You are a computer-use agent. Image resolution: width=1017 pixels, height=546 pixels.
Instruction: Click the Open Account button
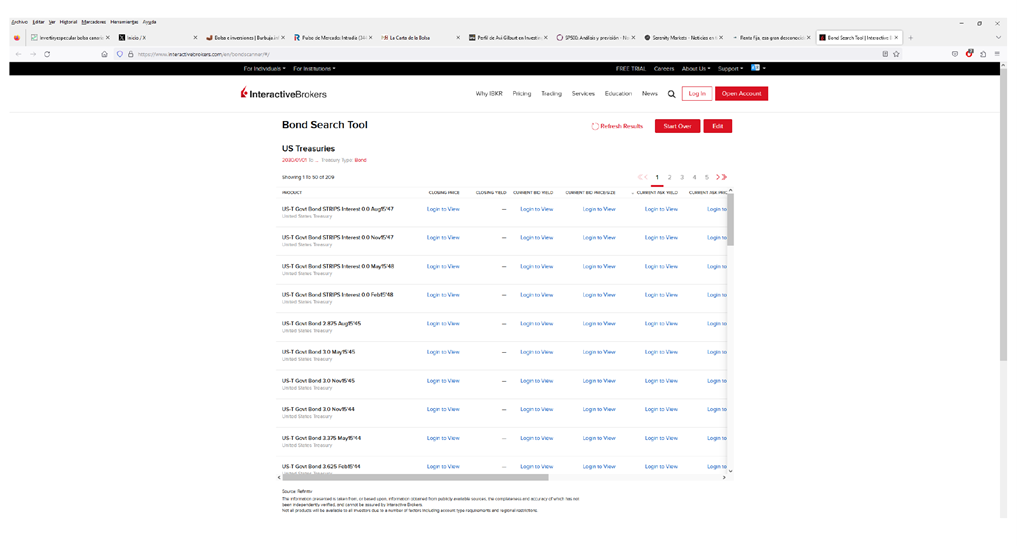tap(741, 94)
